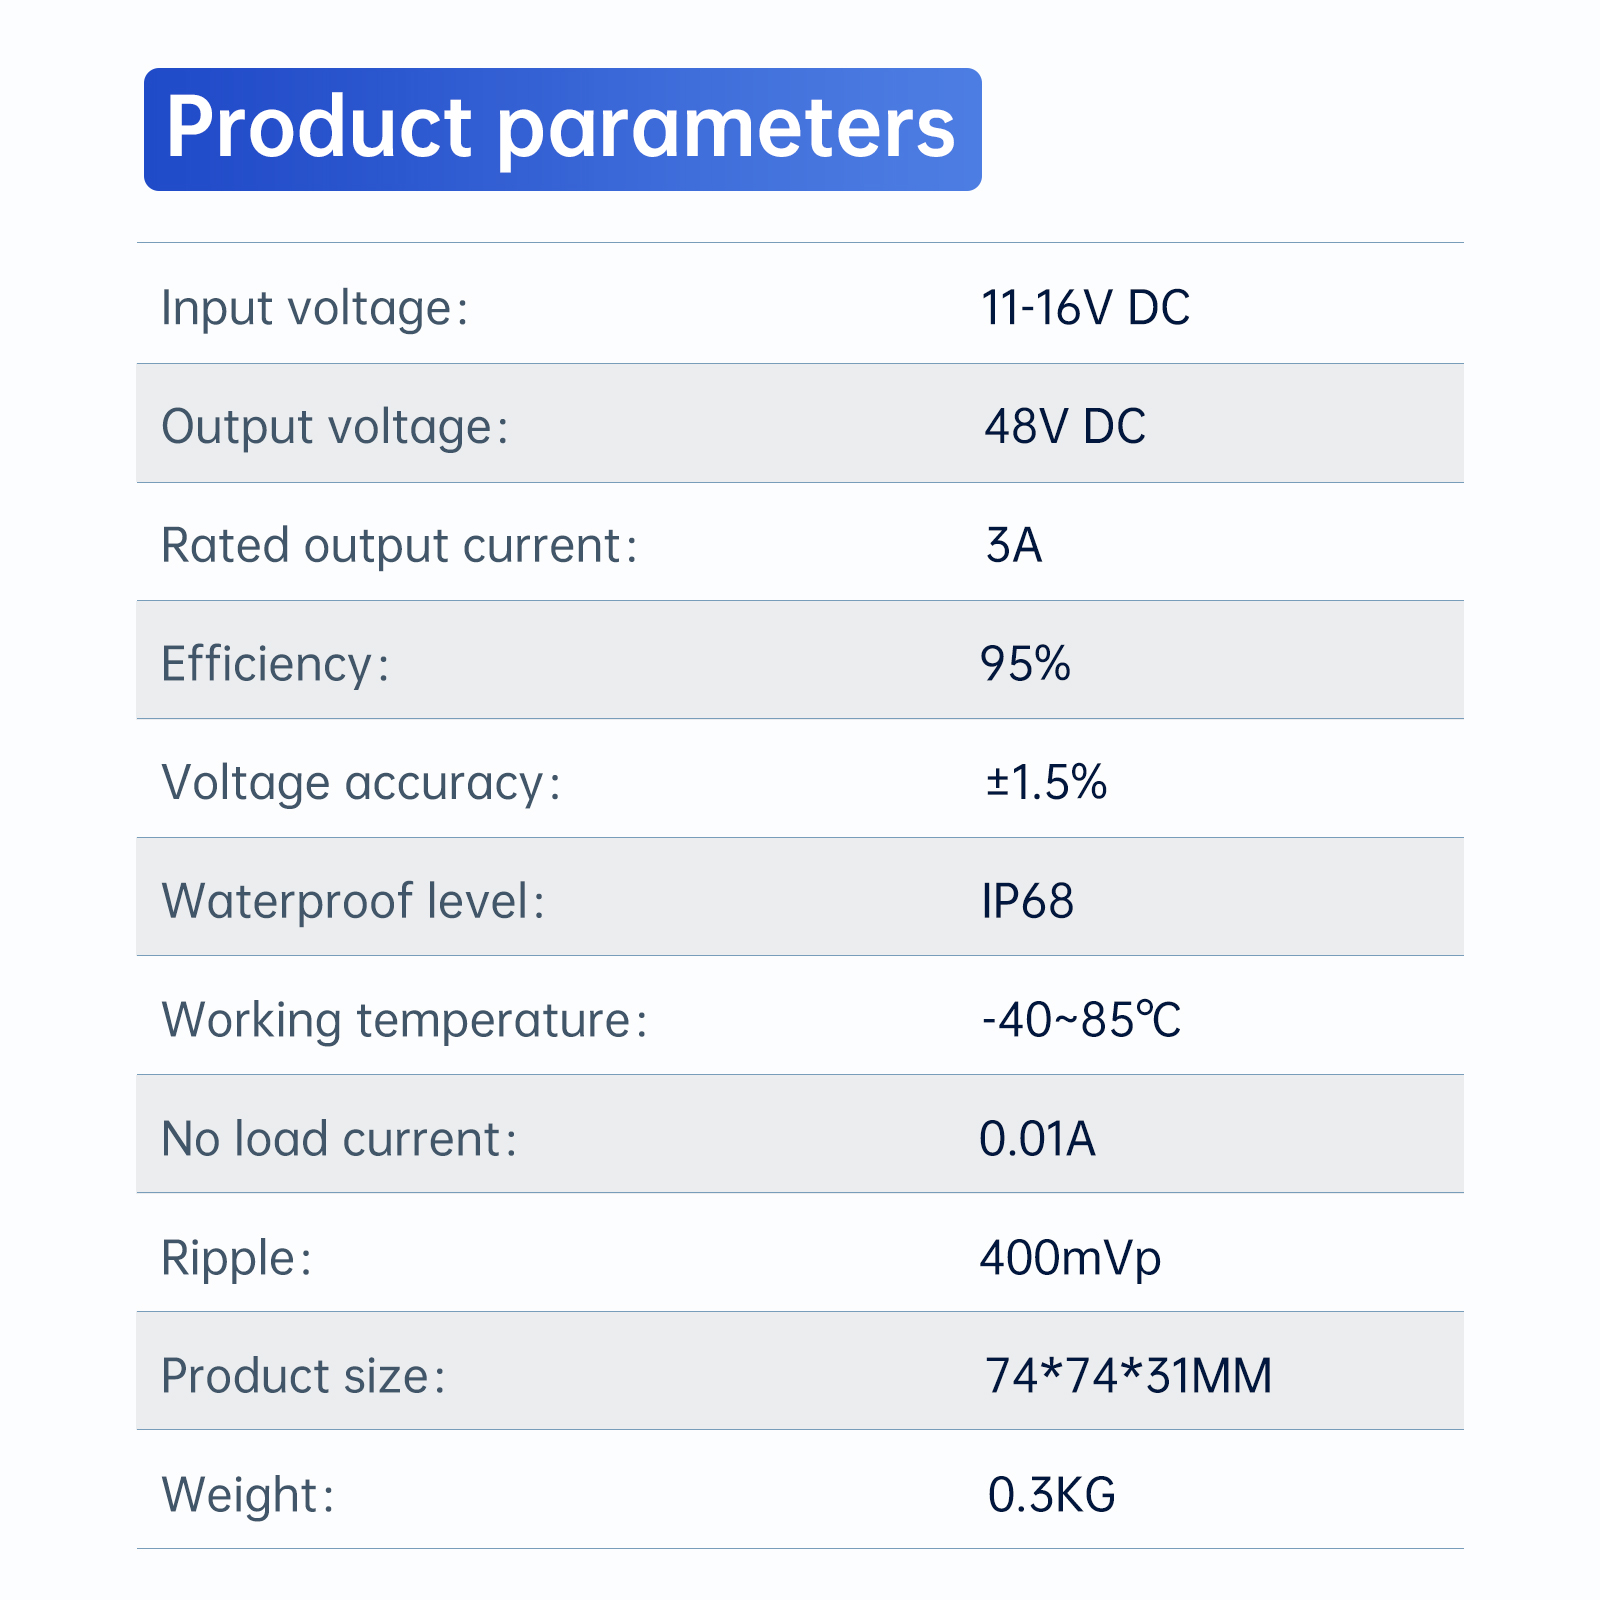Image resolution: width=1600 pixels, height=1600 pixels.
Task: Click the 74*74*31MM size value
Action: point(1128,1376)
